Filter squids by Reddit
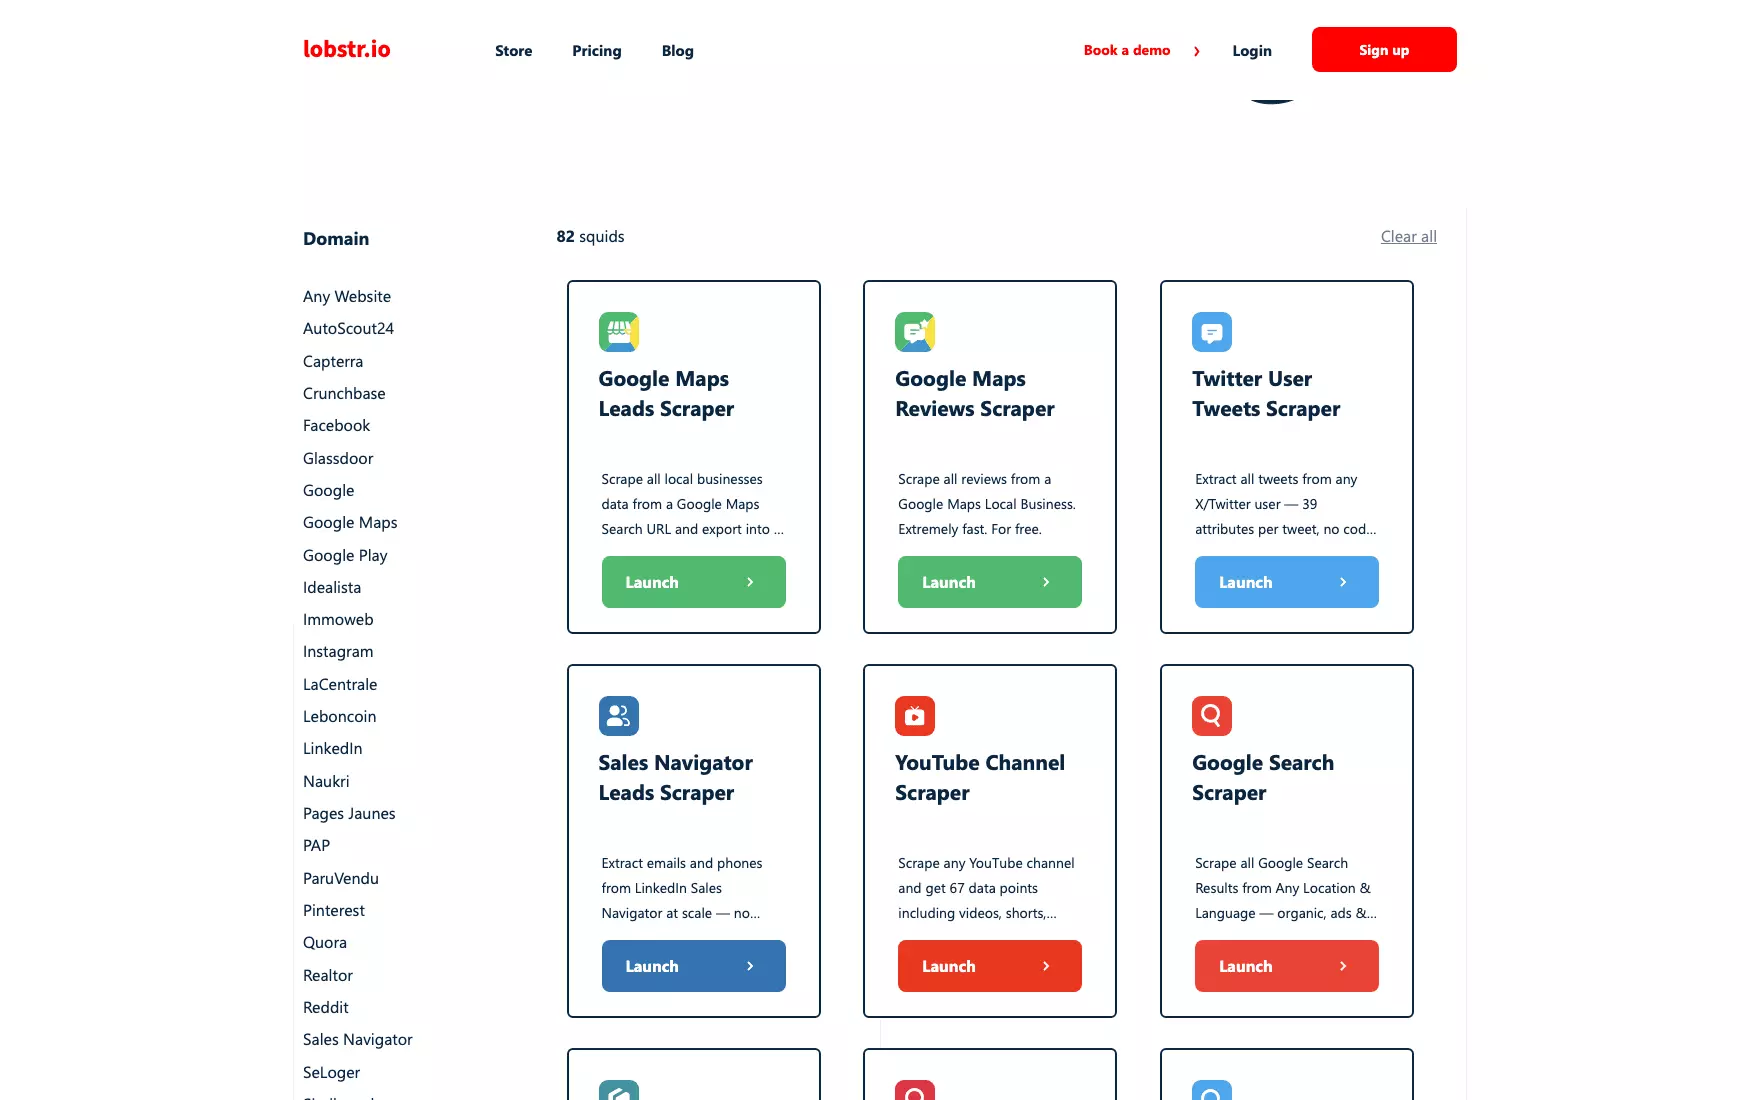Viewport: 1760px width, 1100px height. [325, 1008]
